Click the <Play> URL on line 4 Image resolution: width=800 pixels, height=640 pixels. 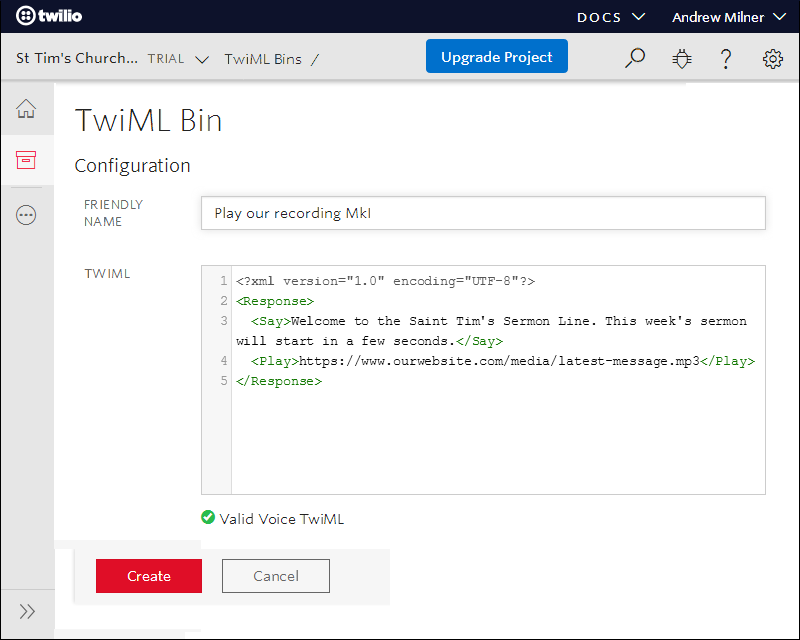[498, 361]
